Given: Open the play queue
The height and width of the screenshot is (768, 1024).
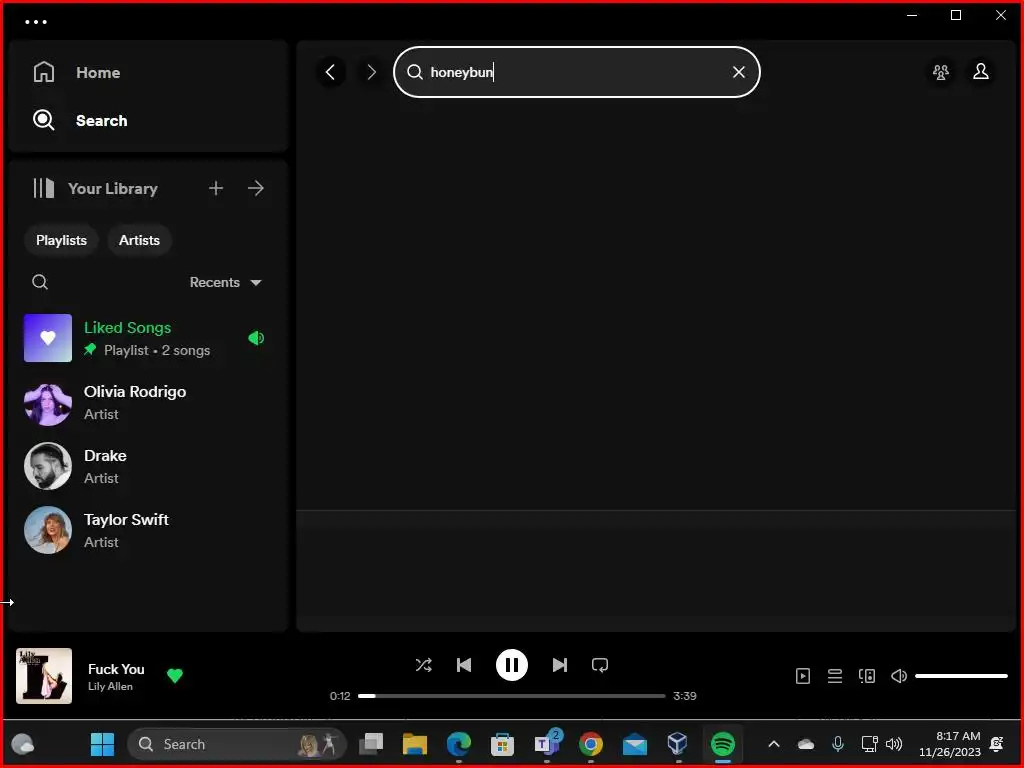Looking at the screenshot, I should pos(835,676).
